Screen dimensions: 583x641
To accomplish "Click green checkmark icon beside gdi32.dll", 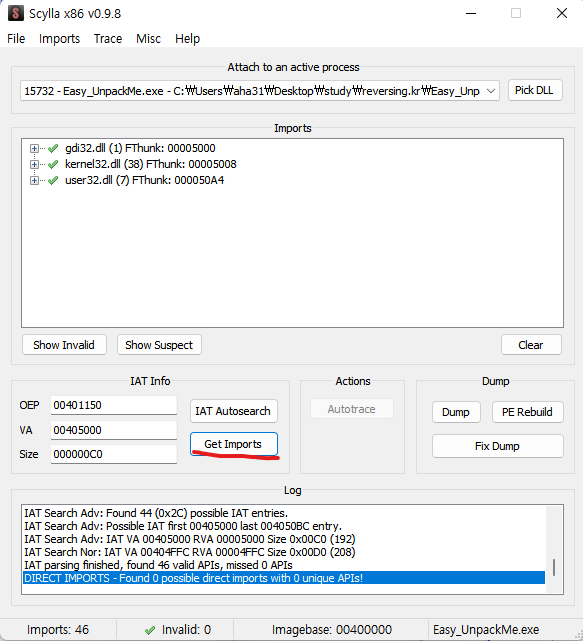I will tap(53, 148).
